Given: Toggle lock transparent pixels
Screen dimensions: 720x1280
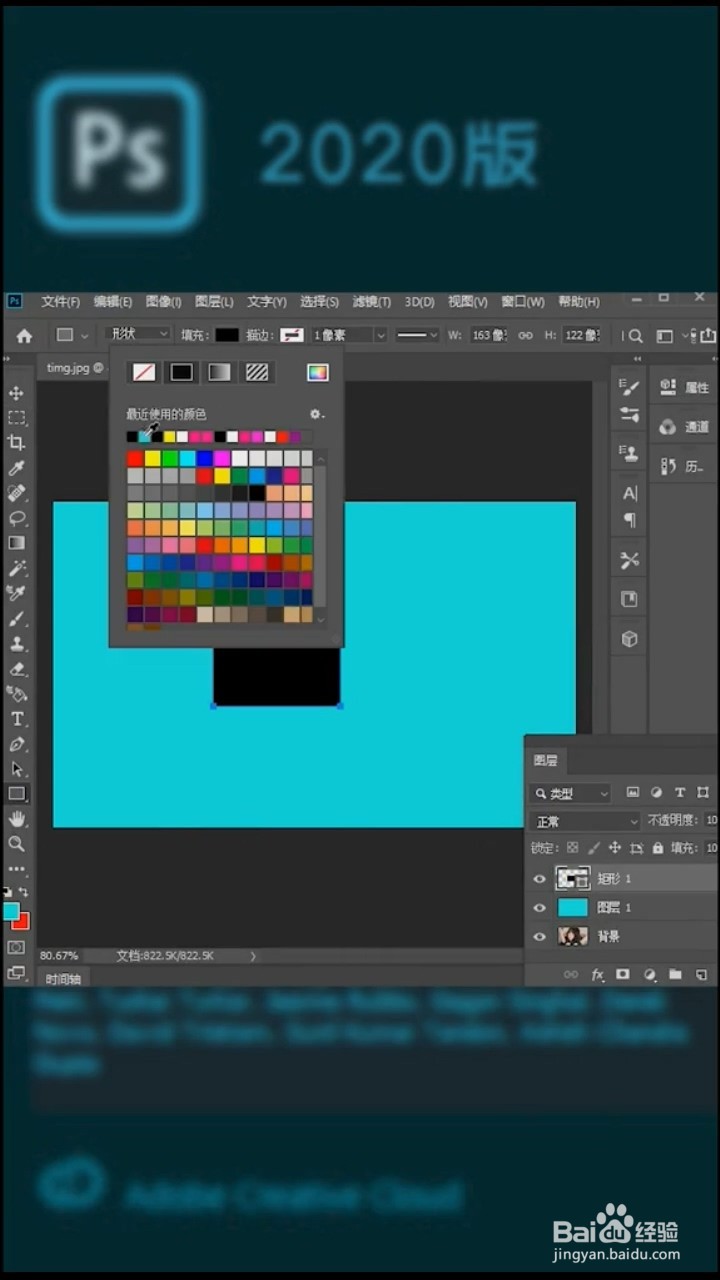Looking at the screenshot, I should [572, 848].
